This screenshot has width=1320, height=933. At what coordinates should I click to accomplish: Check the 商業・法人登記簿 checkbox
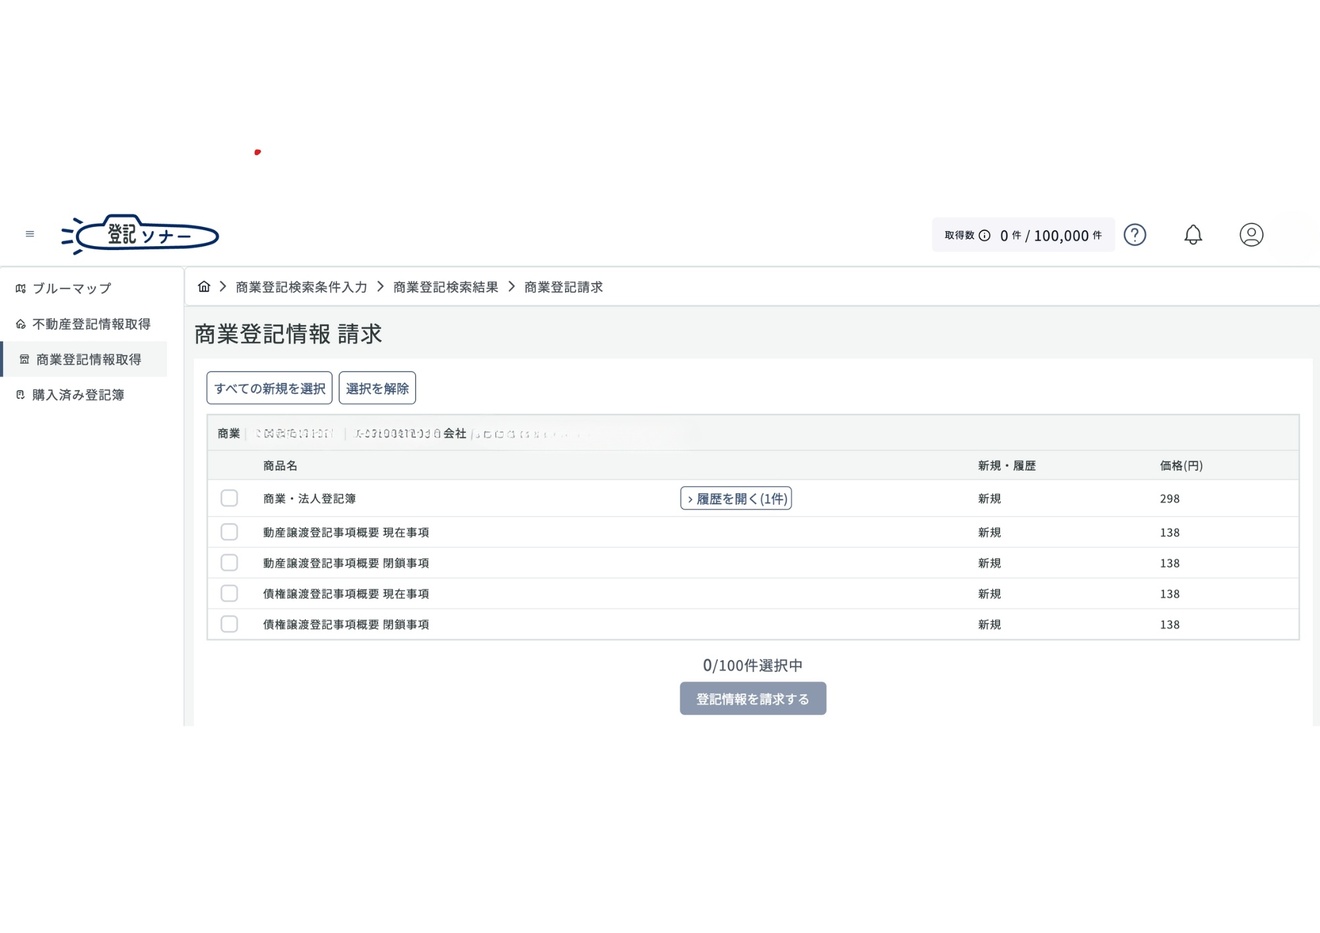[229, 498]
